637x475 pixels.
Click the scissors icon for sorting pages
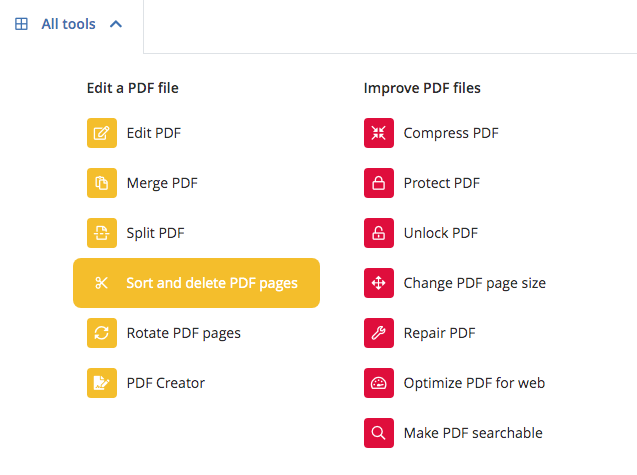[102, 283]
